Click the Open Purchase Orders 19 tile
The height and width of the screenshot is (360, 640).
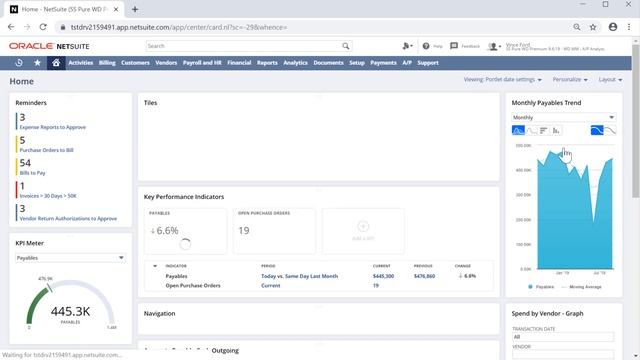coord(274,231)
